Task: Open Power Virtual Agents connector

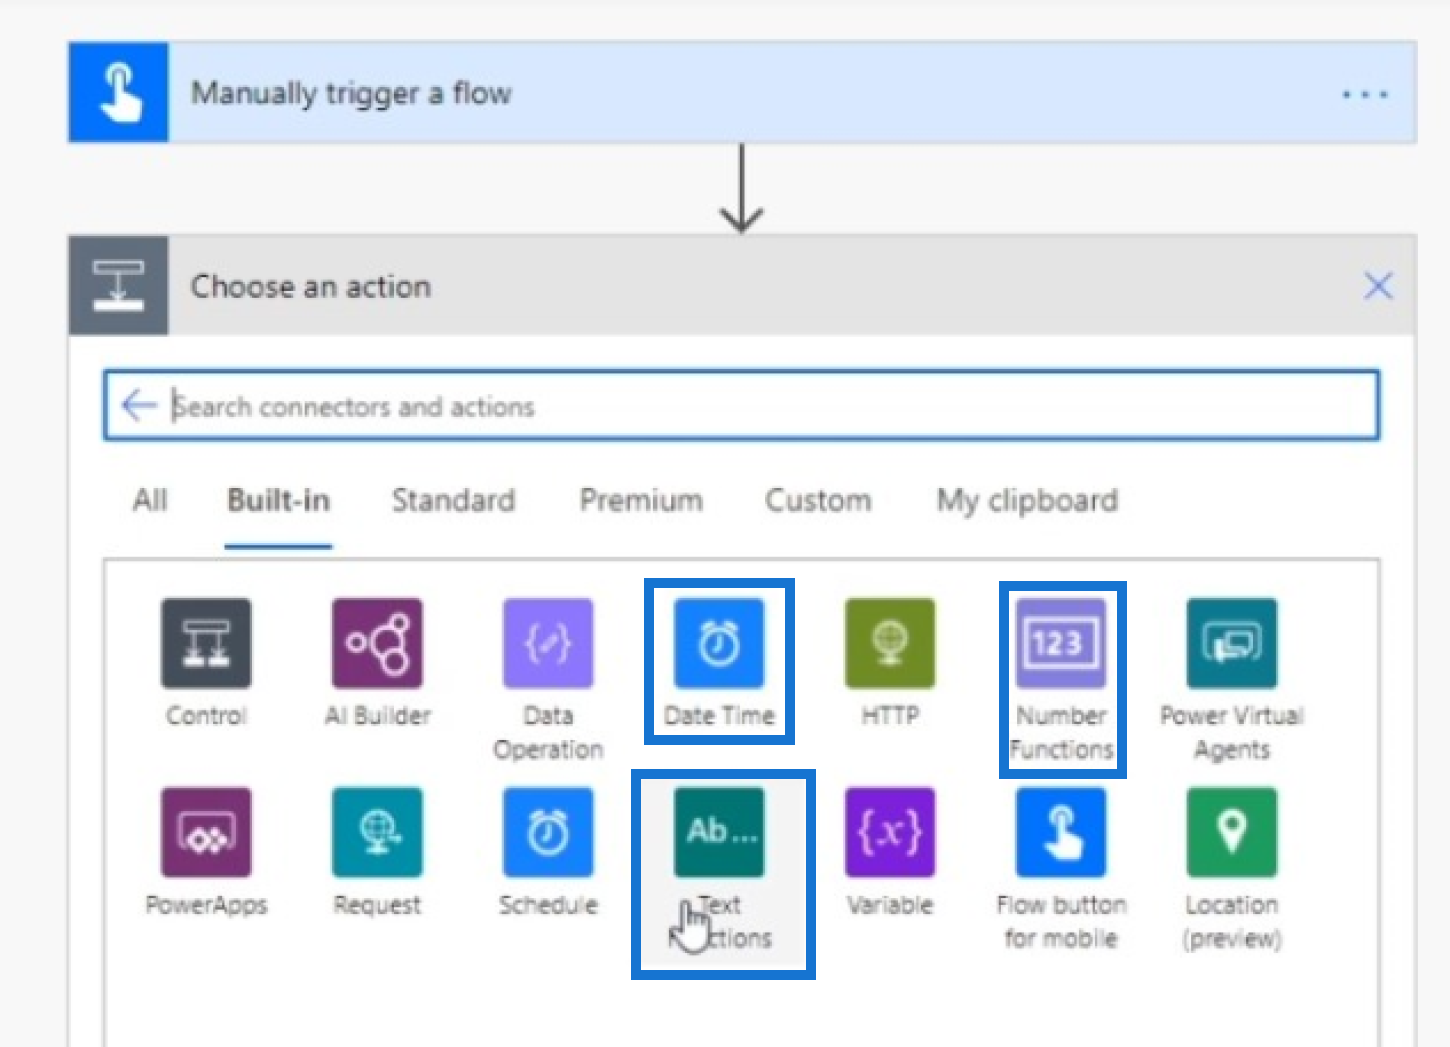Action: tap(1232, 643)
